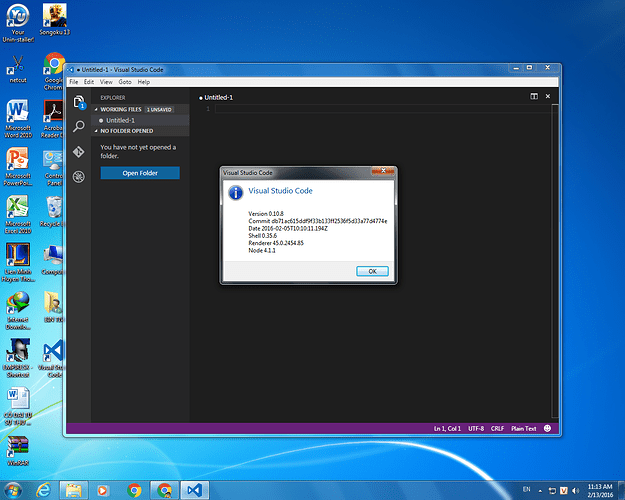Send feedback via the smiley icon
Viewport: 625px width, 500px height.
[x=547, y=428]
